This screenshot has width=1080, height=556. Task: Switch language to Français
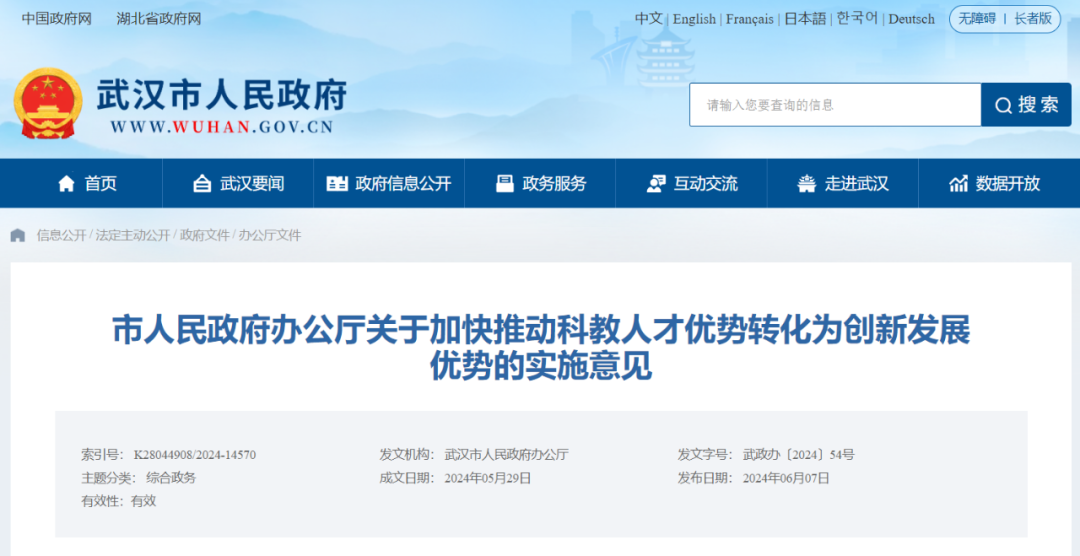(x=749, y=19)
